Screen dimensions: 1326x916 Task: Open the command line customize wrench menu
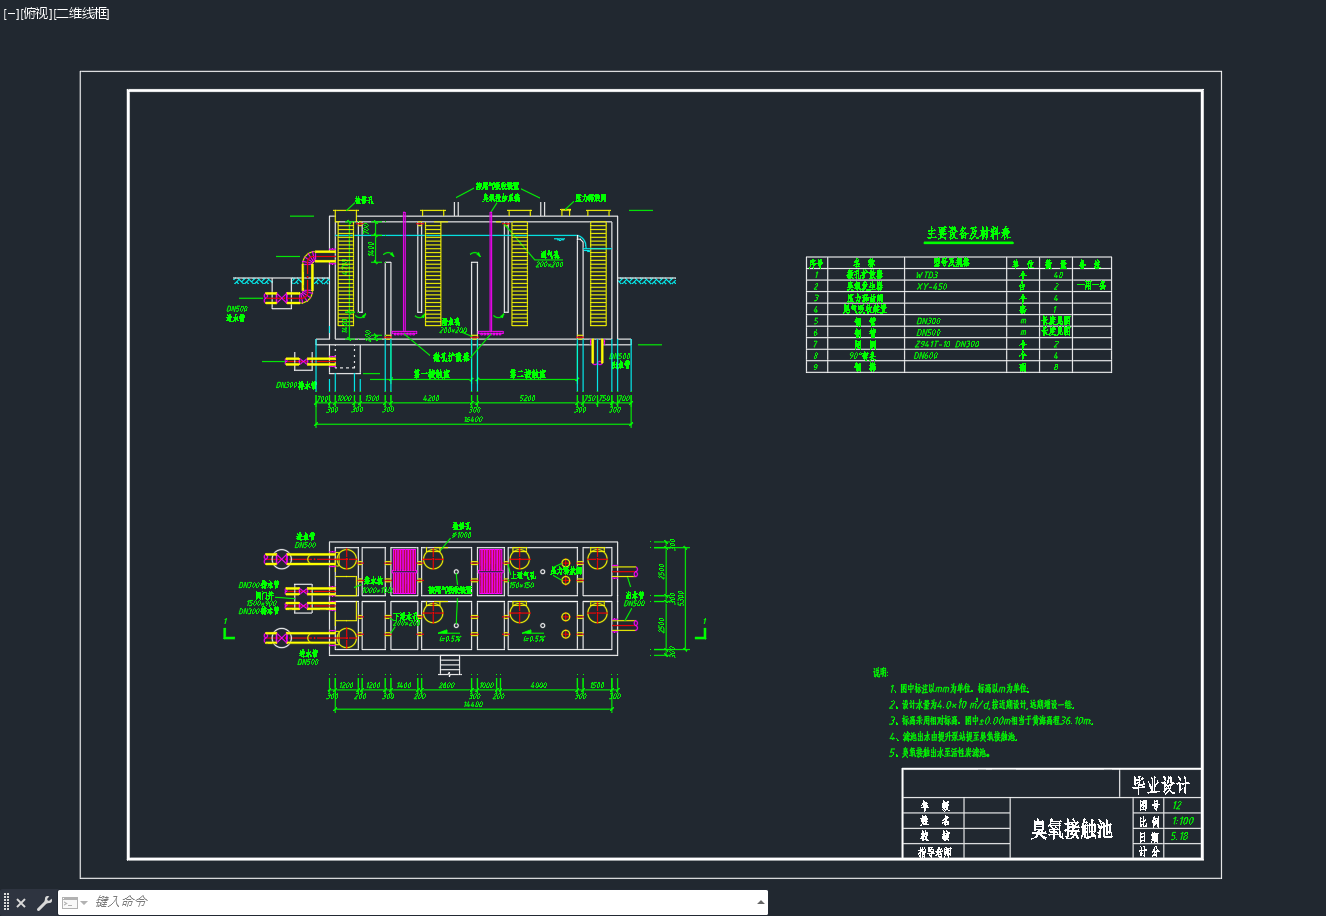pos(44,903)
